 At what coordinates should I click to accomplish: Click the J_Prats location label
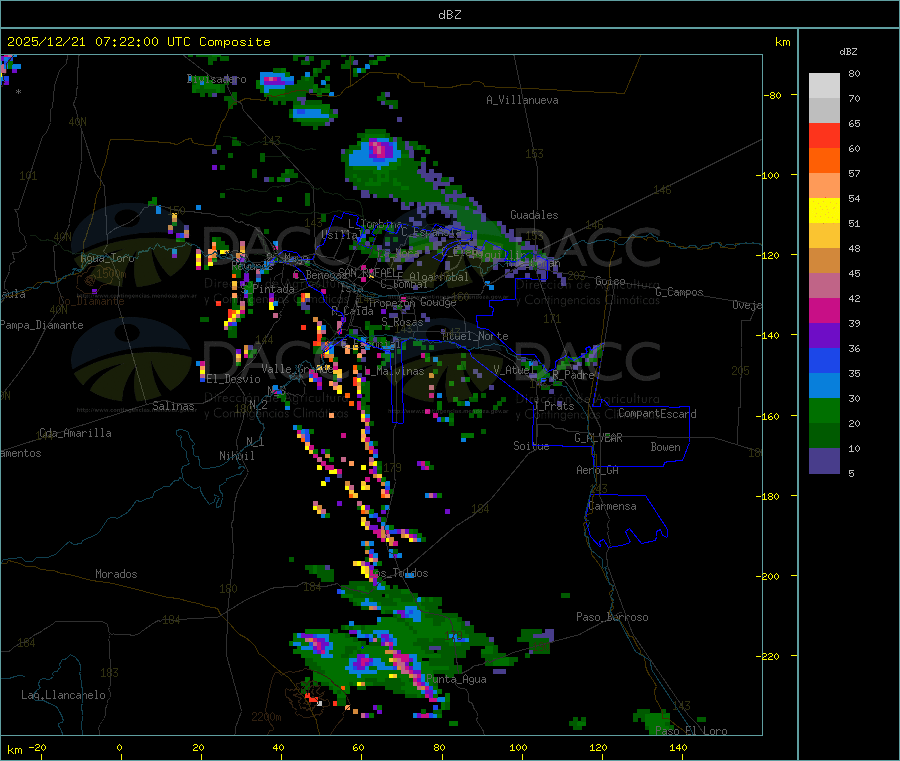point(553,406)
